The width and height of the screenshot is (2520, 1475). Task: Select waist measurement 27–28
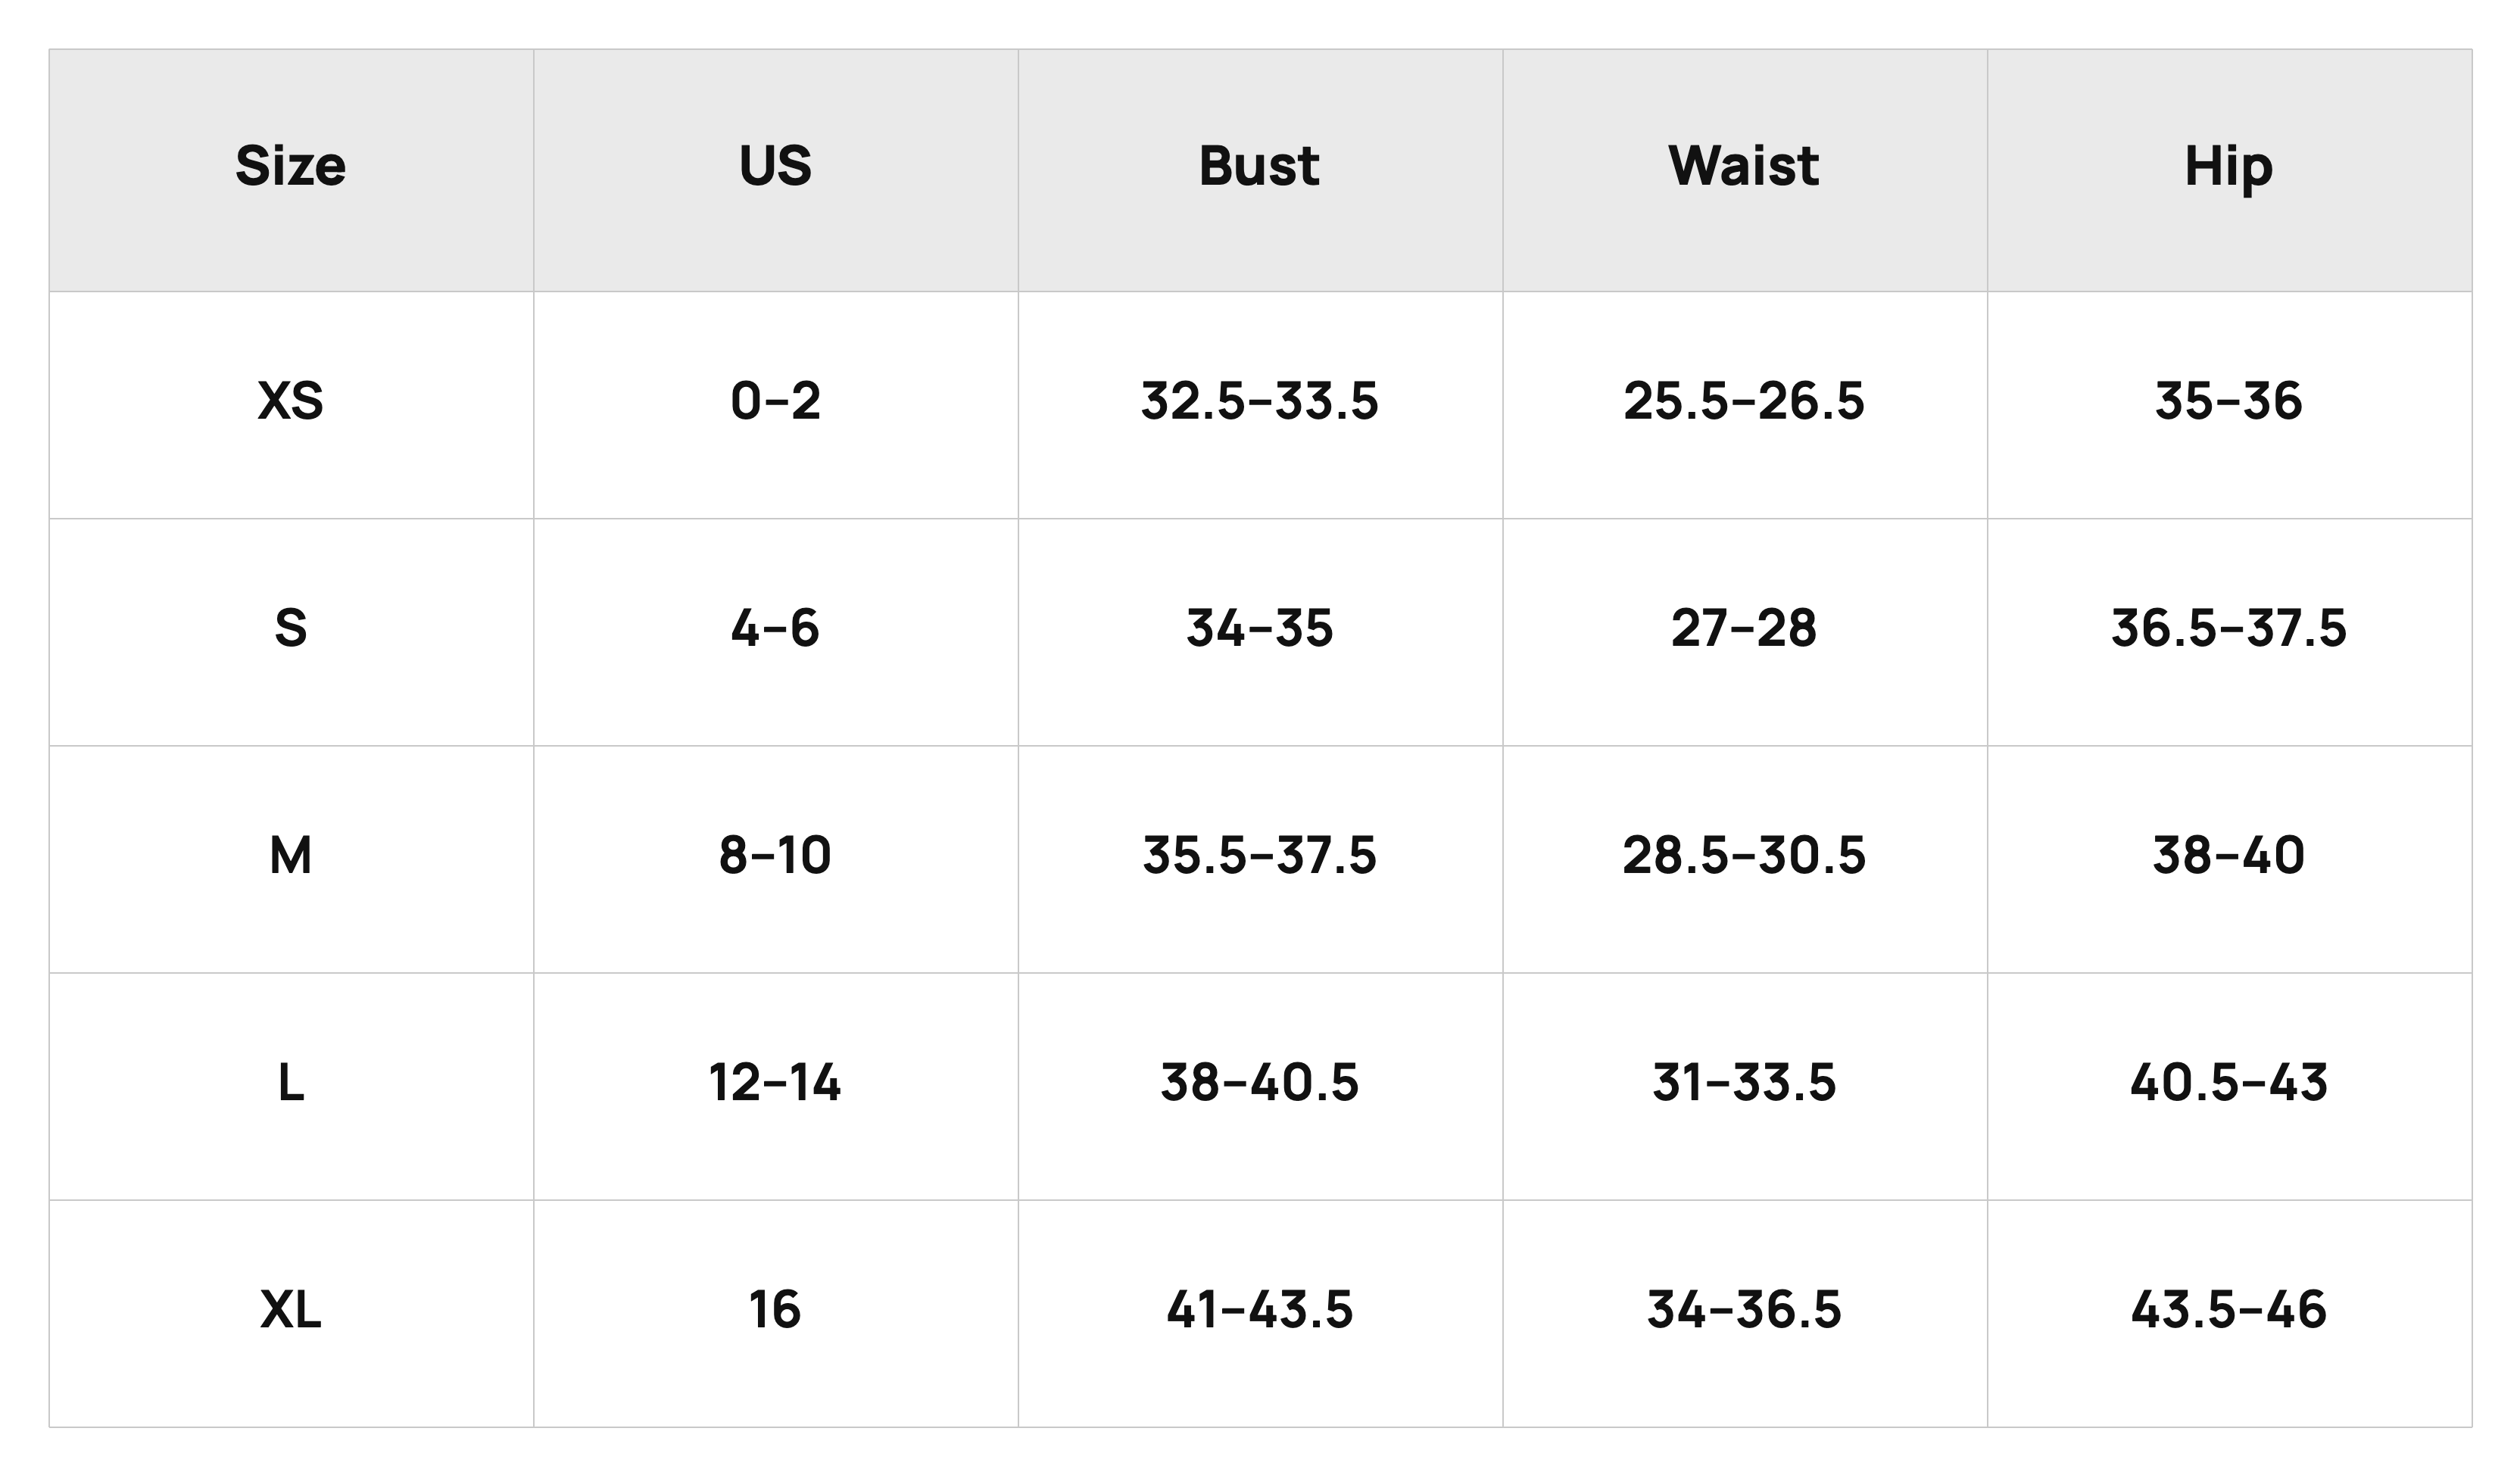click(1744, 628)
